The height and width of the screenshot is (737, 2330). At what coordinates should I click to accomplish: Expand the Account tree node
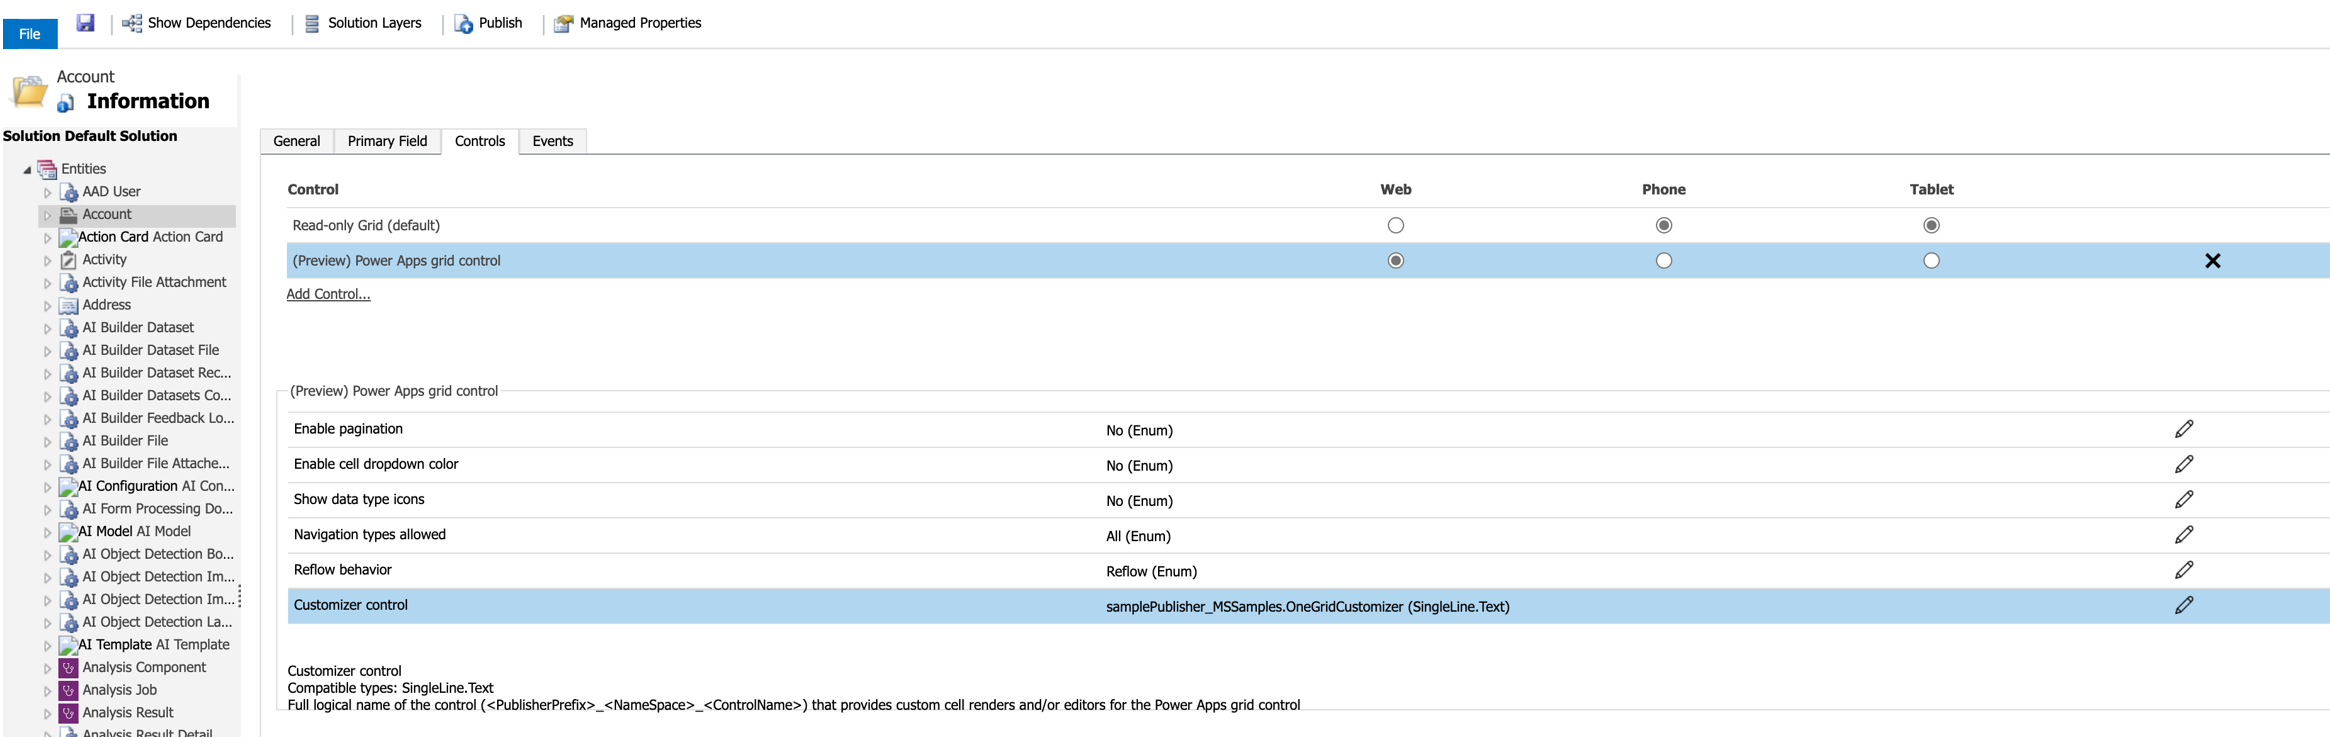[47, 215]
